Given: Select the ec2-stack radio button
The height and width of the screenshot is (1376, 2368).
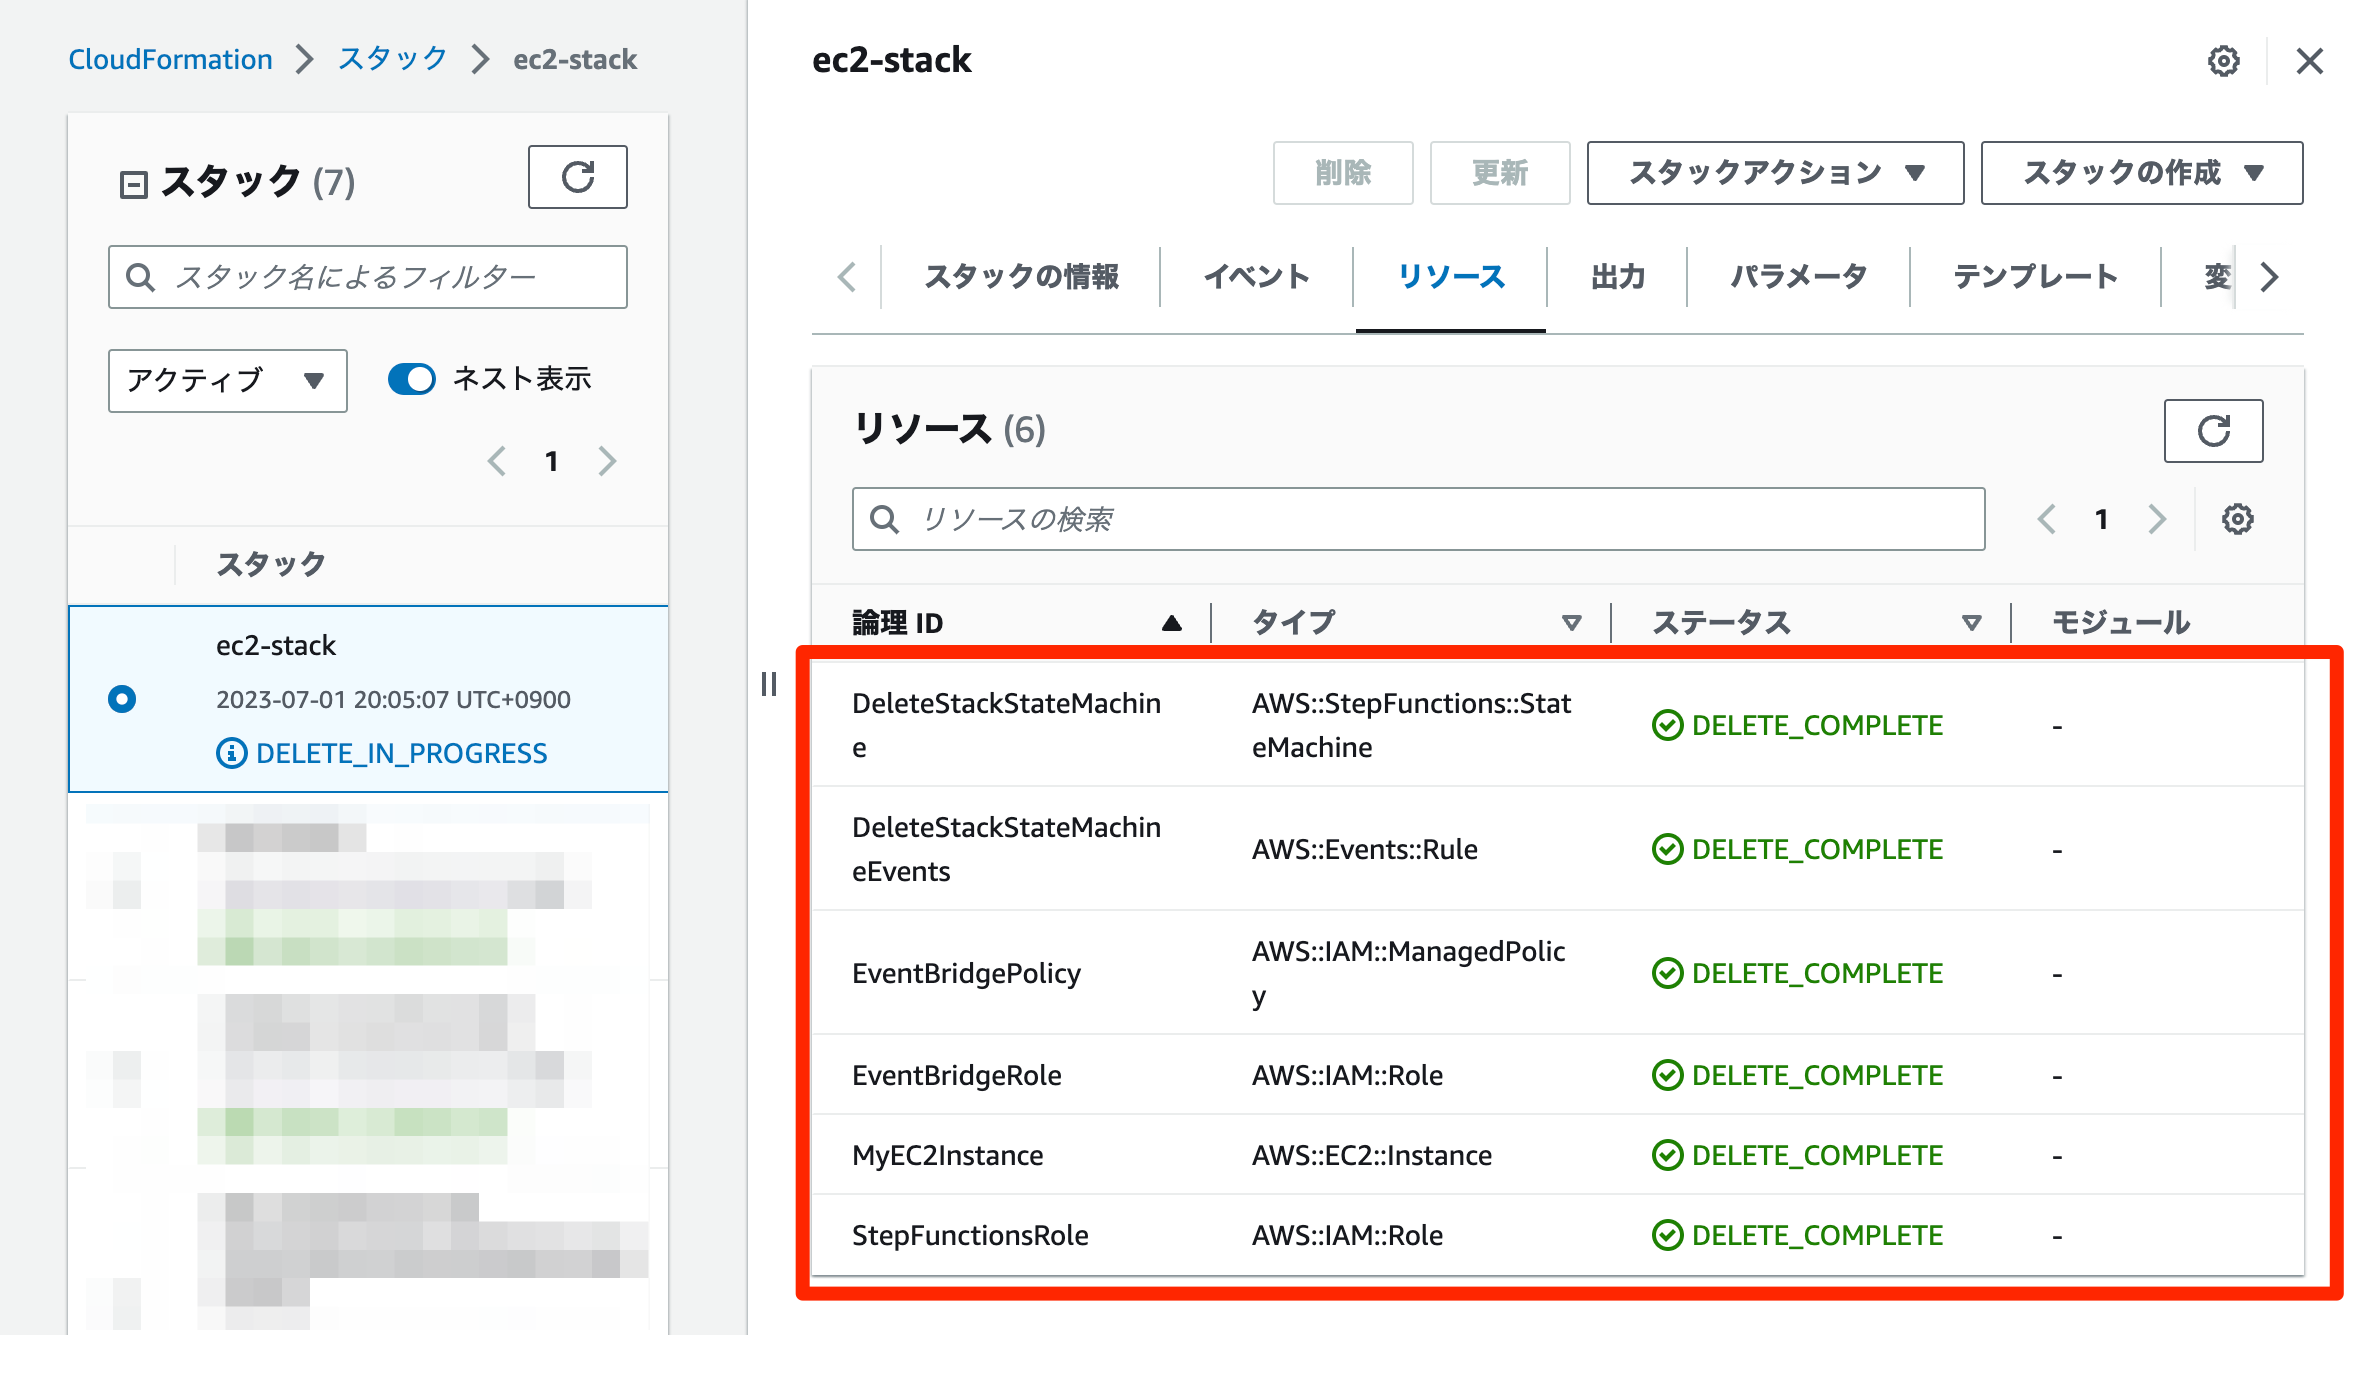Looking at the screenshot, I should click(121, 699).
